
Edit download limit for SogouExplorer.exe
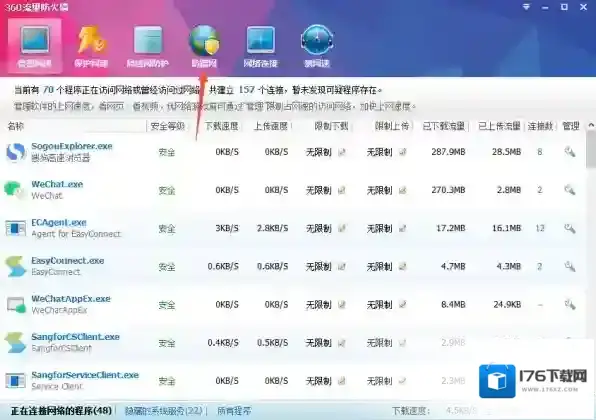pos(342,152)
